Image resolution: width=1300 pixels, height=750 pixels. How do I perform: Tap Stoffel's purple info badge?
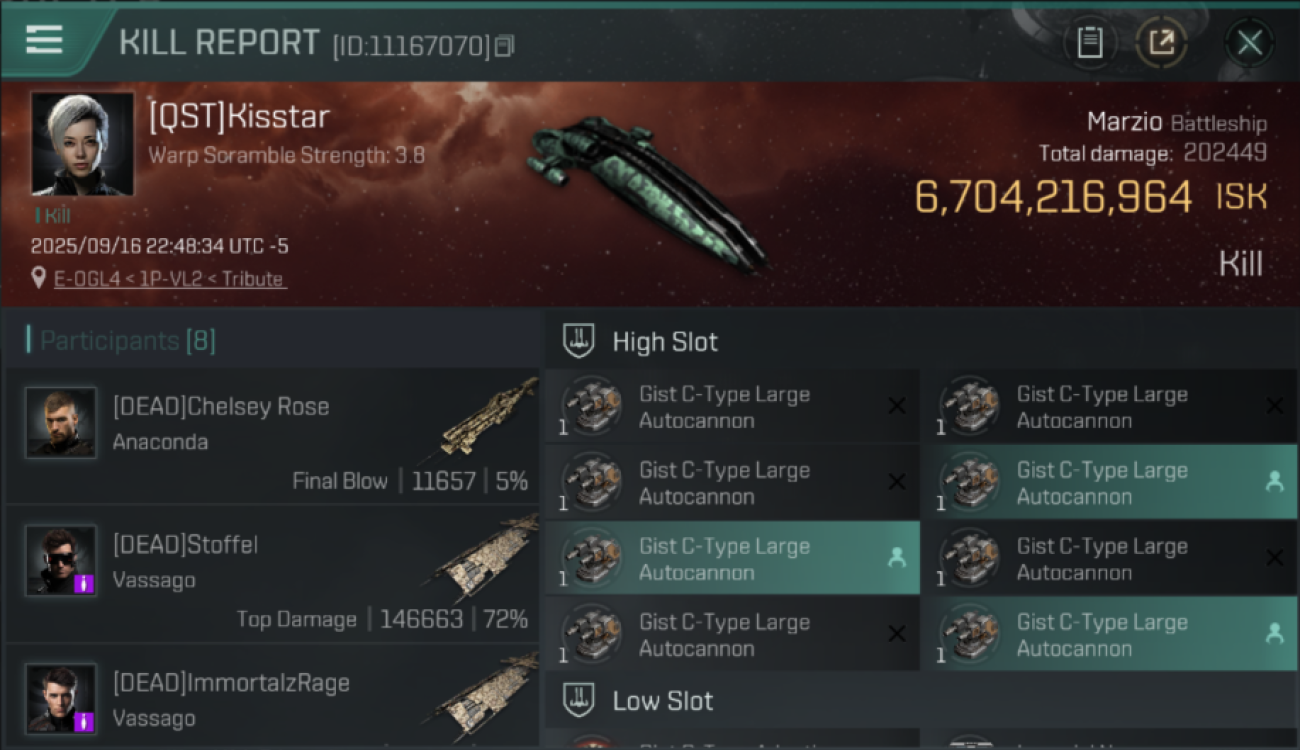coord(84,583)
